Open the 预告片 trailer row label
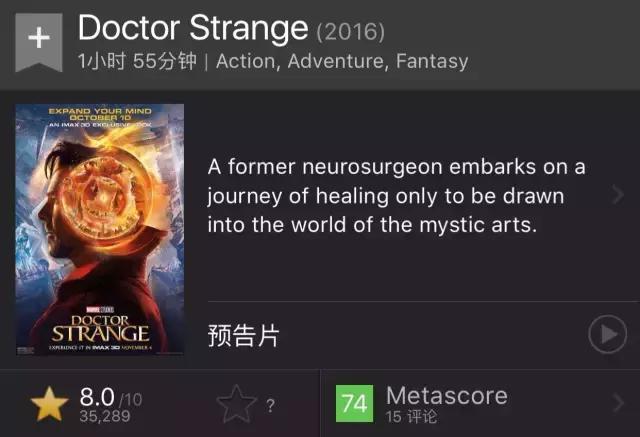 pyautogui.click(x=243, y=336)
